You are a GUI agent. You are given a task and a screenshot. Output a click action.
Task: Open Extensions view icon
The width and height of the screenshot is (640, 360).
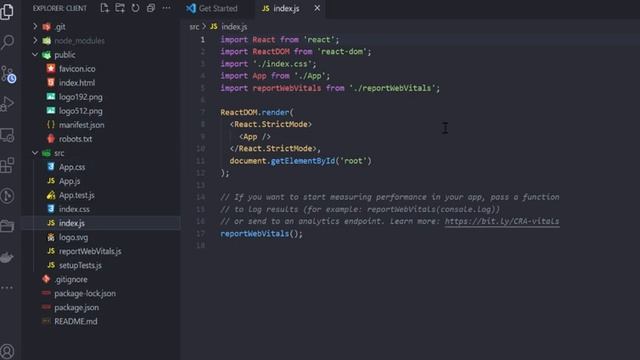7,165
